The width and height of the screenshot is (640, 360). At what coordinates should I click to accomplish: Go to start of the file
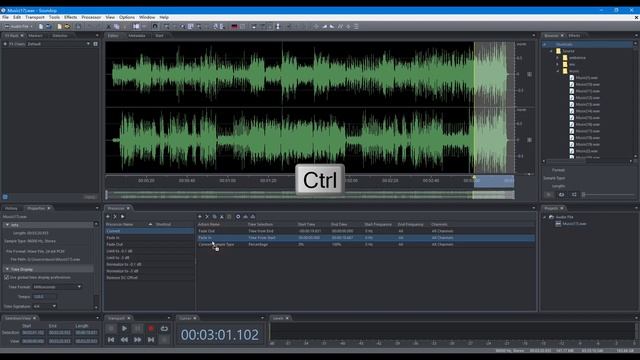tap(111, 340)
